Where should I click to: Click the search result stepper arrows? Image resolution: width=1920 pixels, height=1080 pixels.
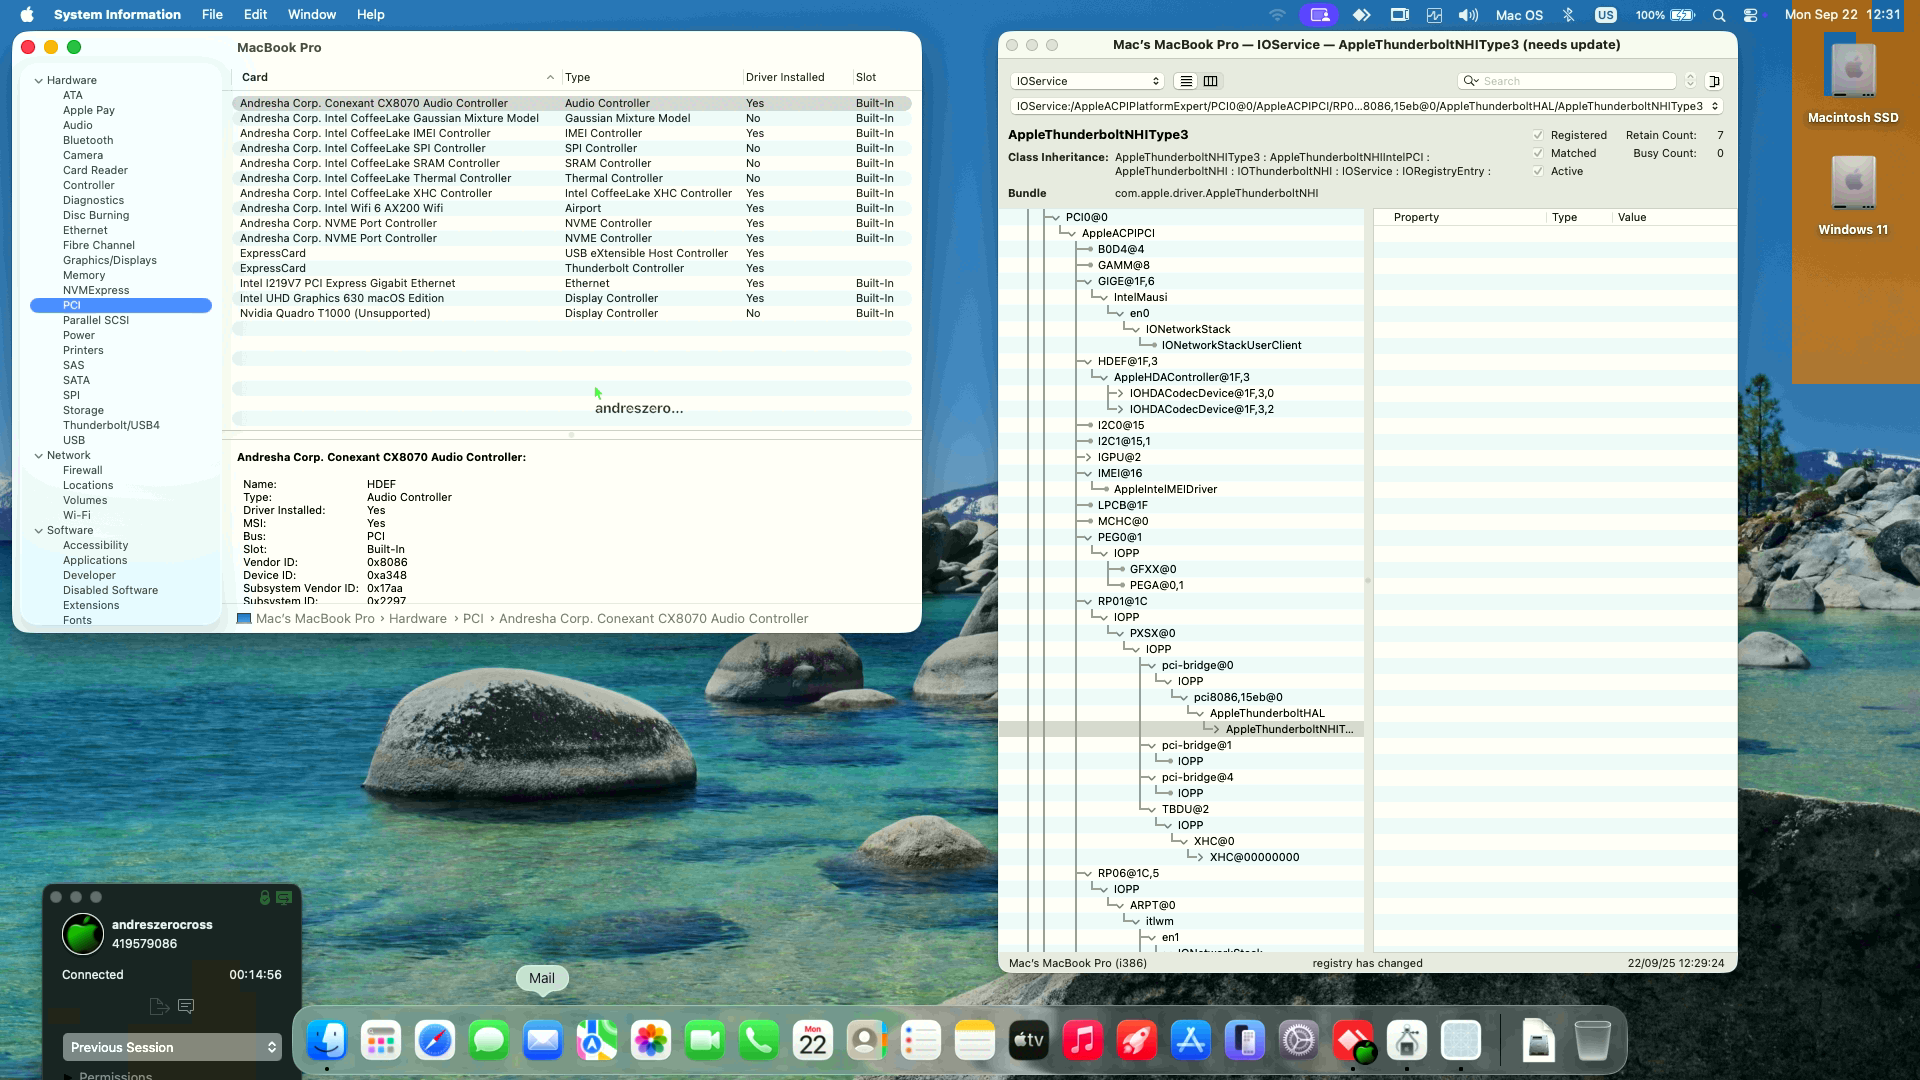1690,81
